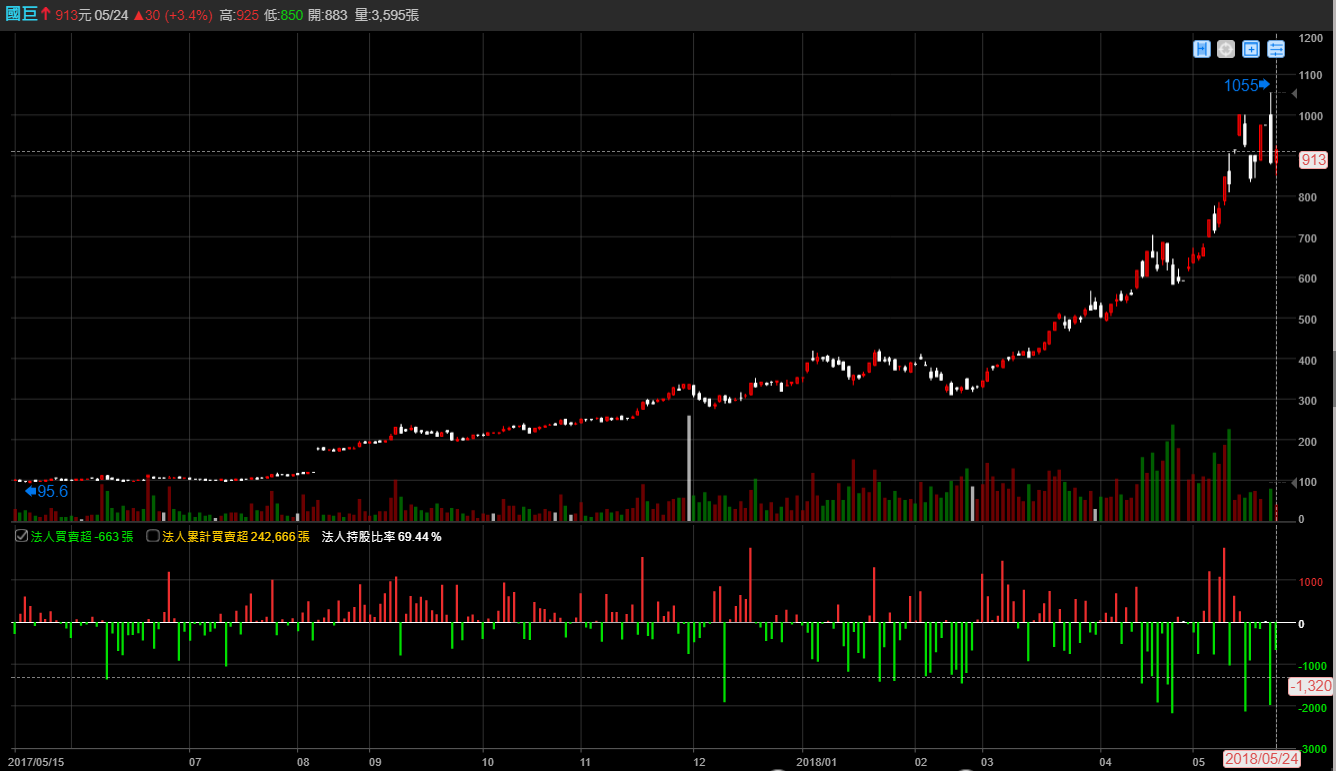Click the -1,320 value tag on lower axis
This screenshot has height=771, width=1336.
[1310, 686]
